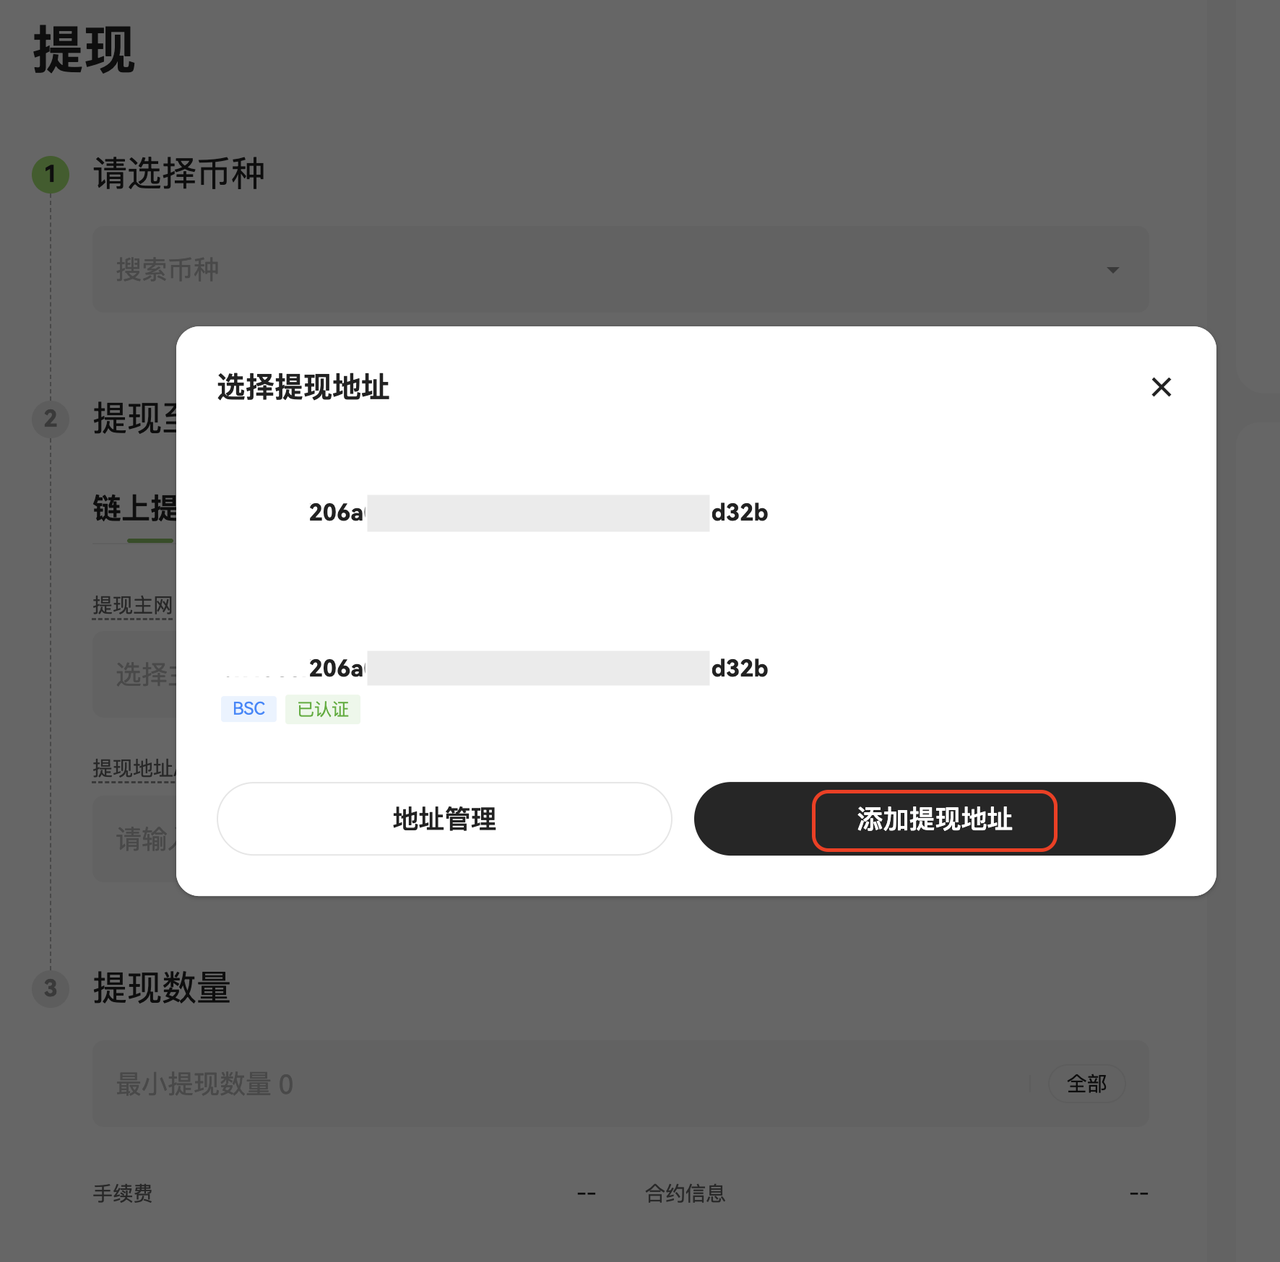Image resolution: width=1280 pixels, height=1262 pixels.
Task: Click the green 已认证 badge
Action: (x=323, y=709)
